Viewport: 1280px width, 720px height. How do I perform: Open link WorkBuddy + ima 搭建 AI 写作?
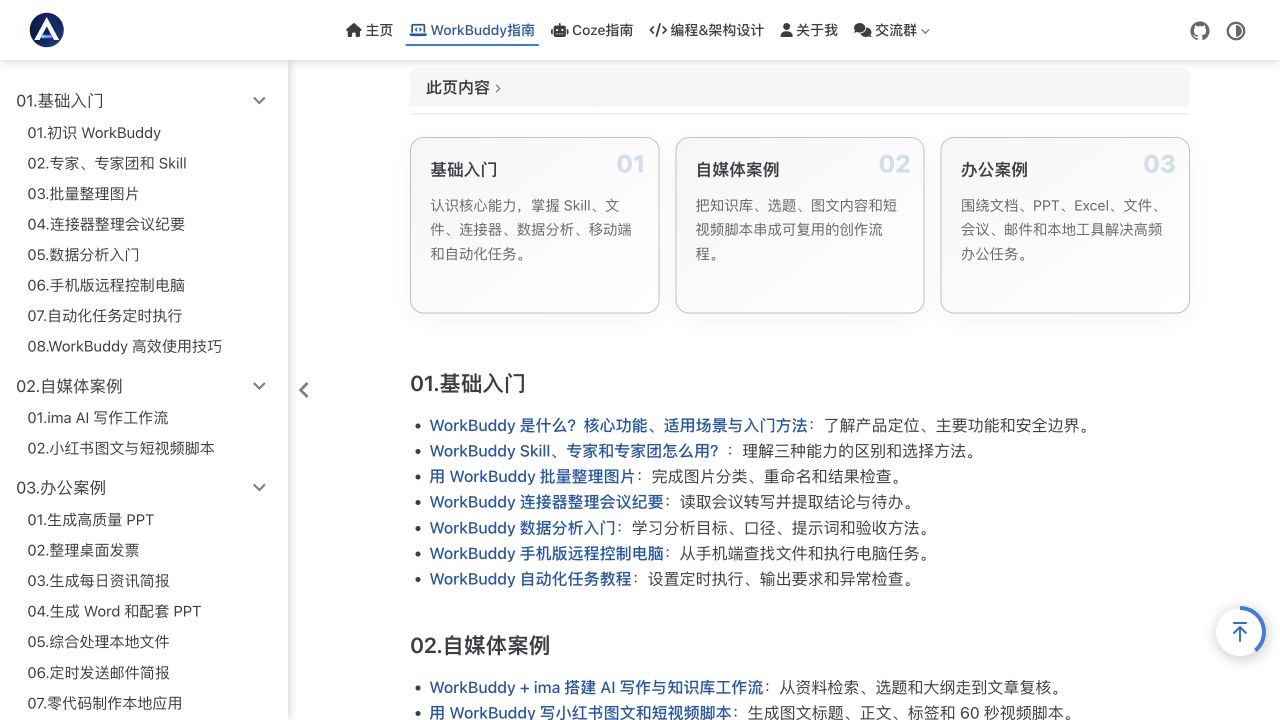(596, 688)
